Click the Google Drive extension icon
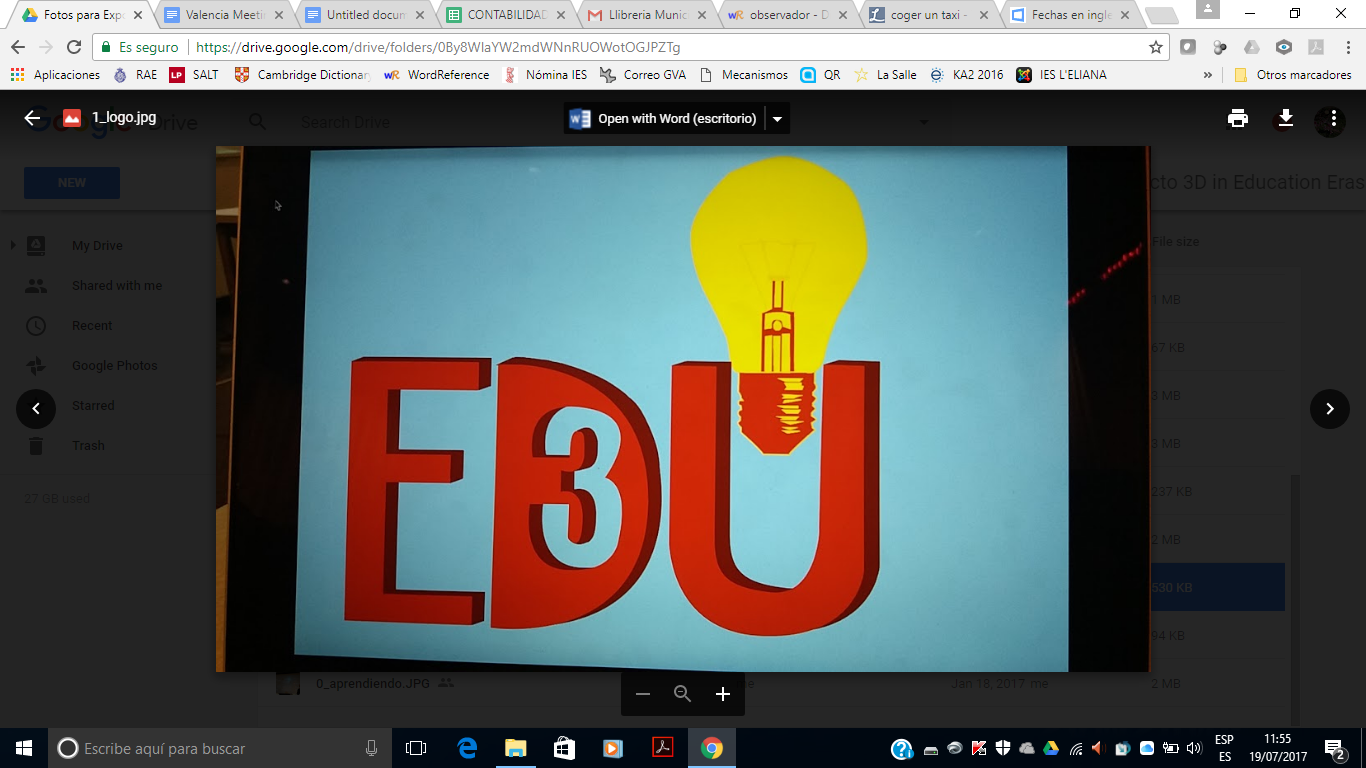Screen dimensions: 1366x768 click(x=1252, y=47)
